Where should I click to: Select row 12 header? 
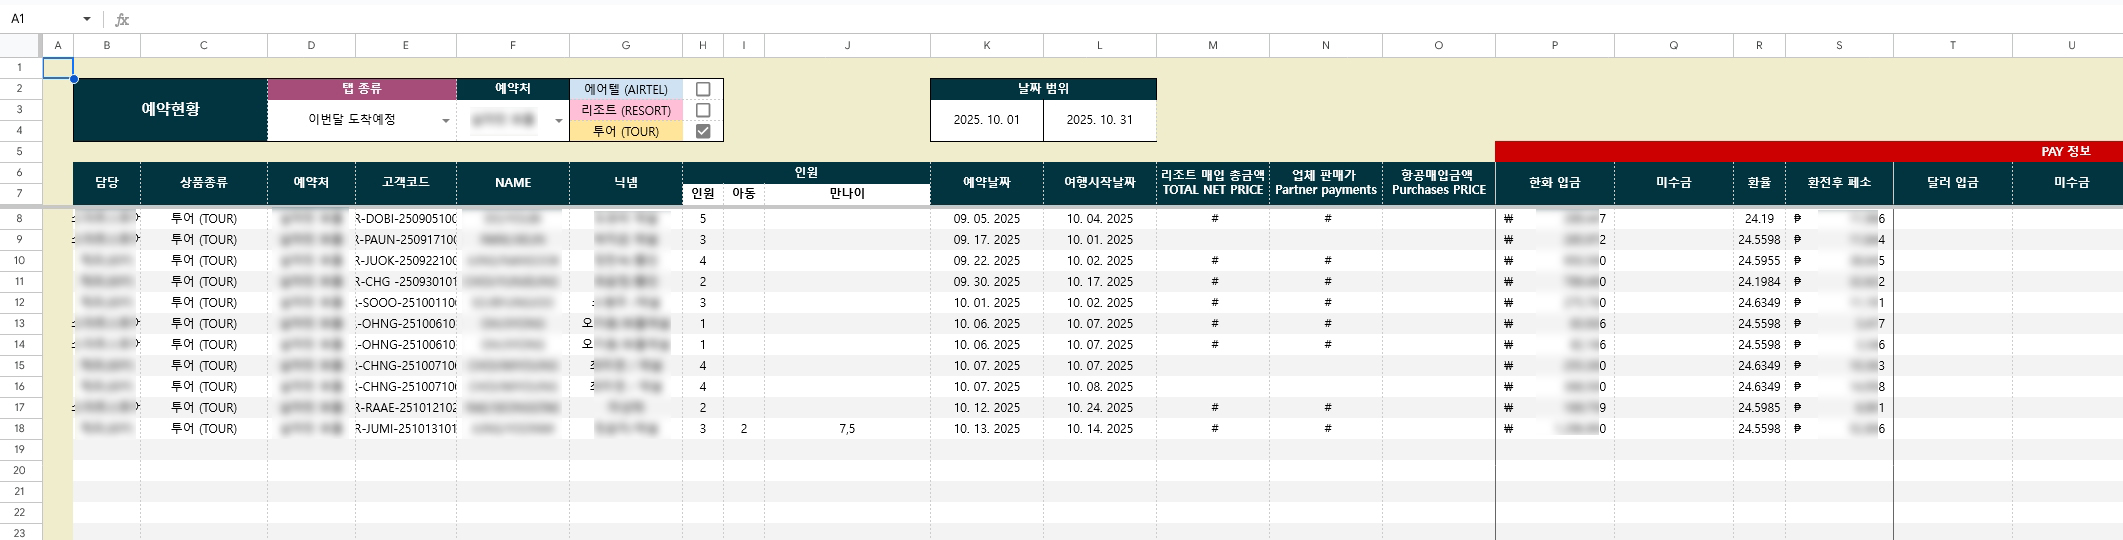pos(19,302)
